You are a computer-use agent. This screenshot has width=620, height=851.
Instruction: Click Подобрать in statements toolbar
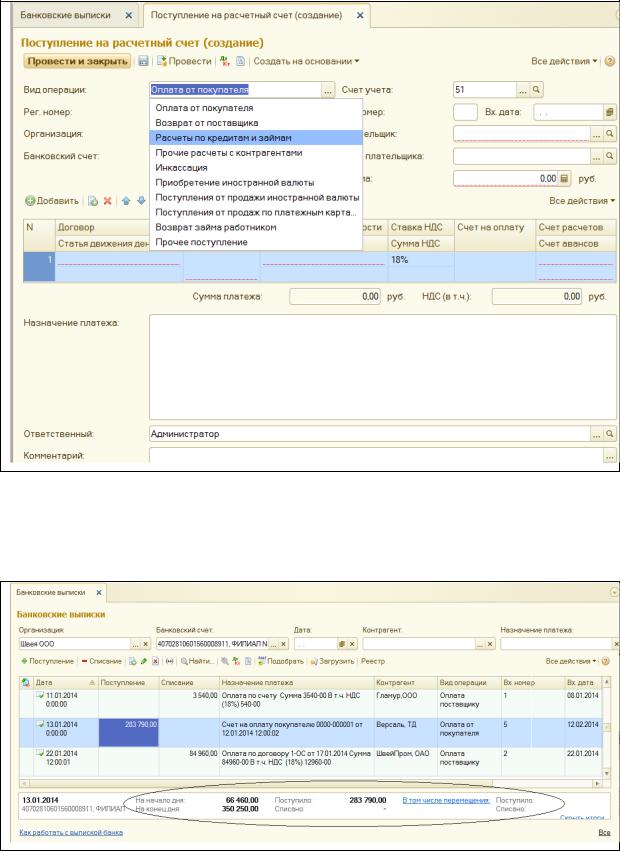pos(280,662)
